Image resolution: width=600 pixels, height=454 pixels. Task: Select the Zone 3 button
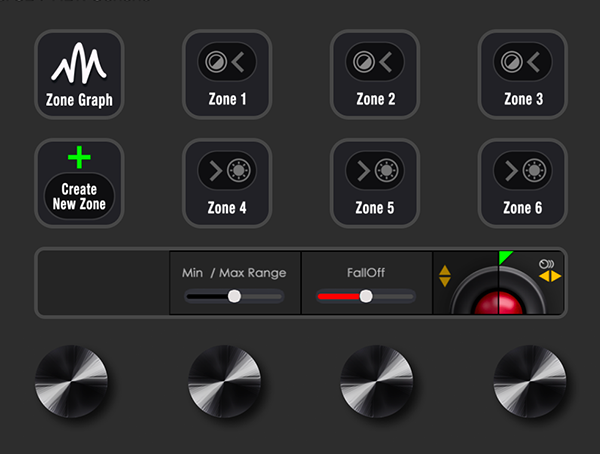pyautogui.click(x=523, y=74)
